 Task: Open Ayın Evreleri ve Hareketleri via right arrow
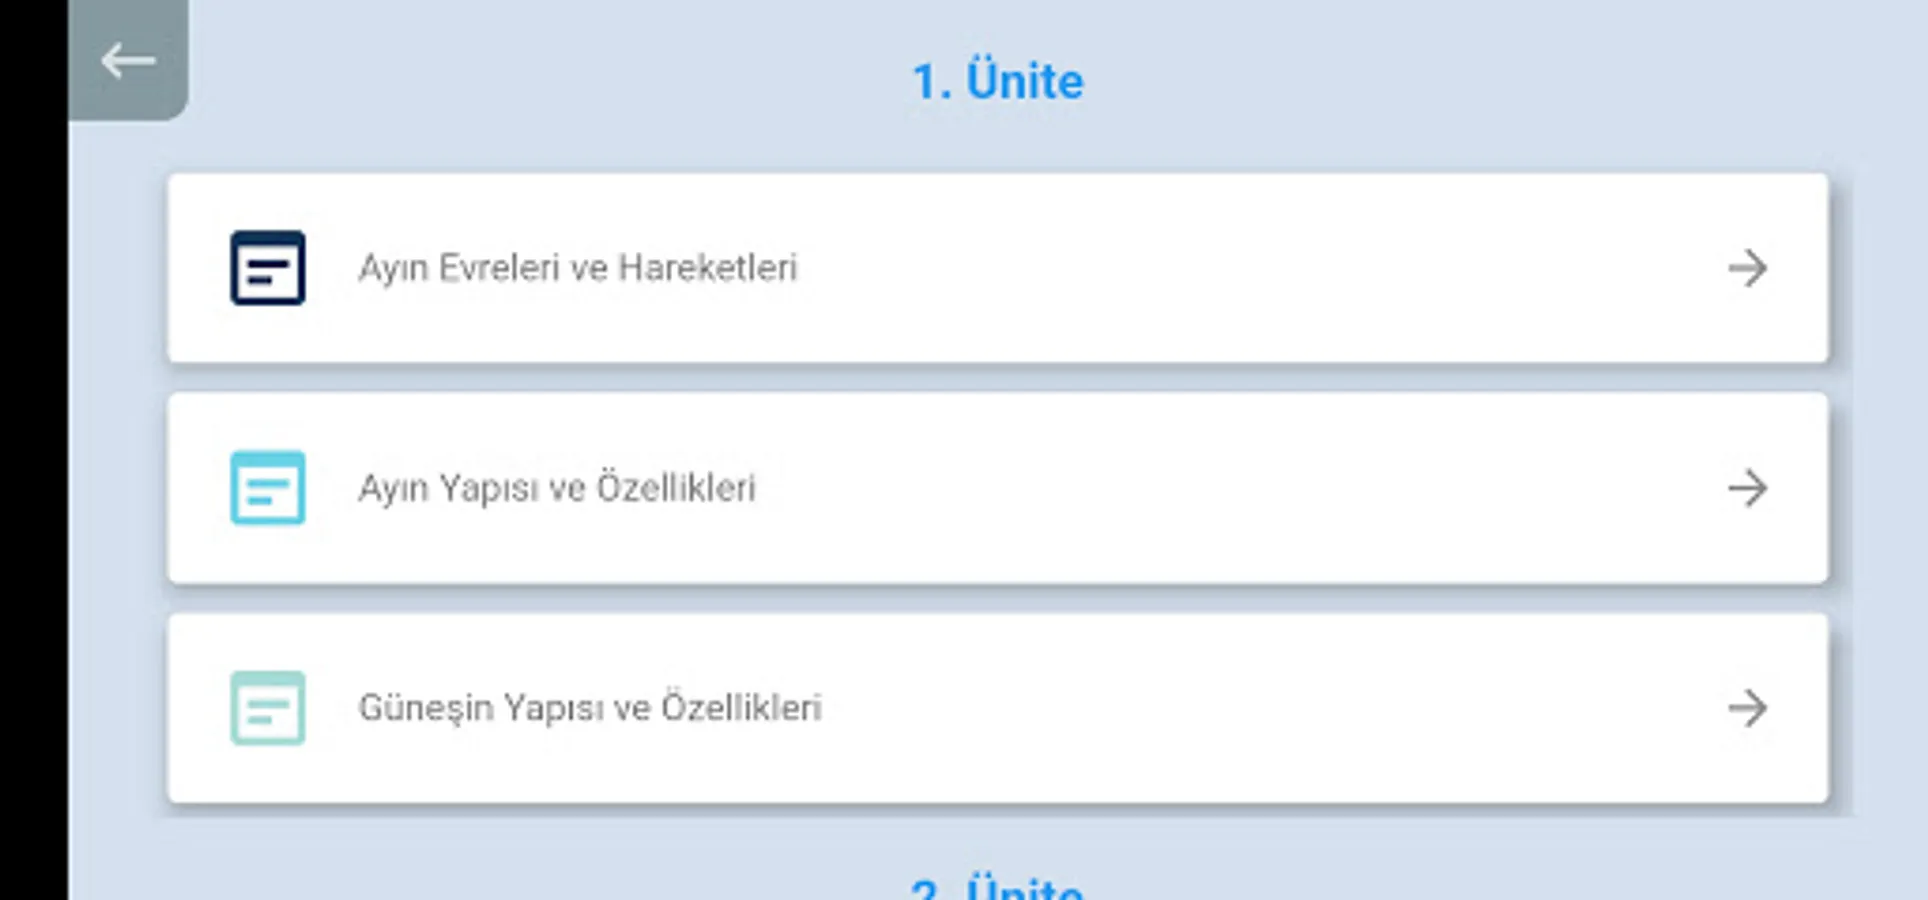(x=1747, y=268)
